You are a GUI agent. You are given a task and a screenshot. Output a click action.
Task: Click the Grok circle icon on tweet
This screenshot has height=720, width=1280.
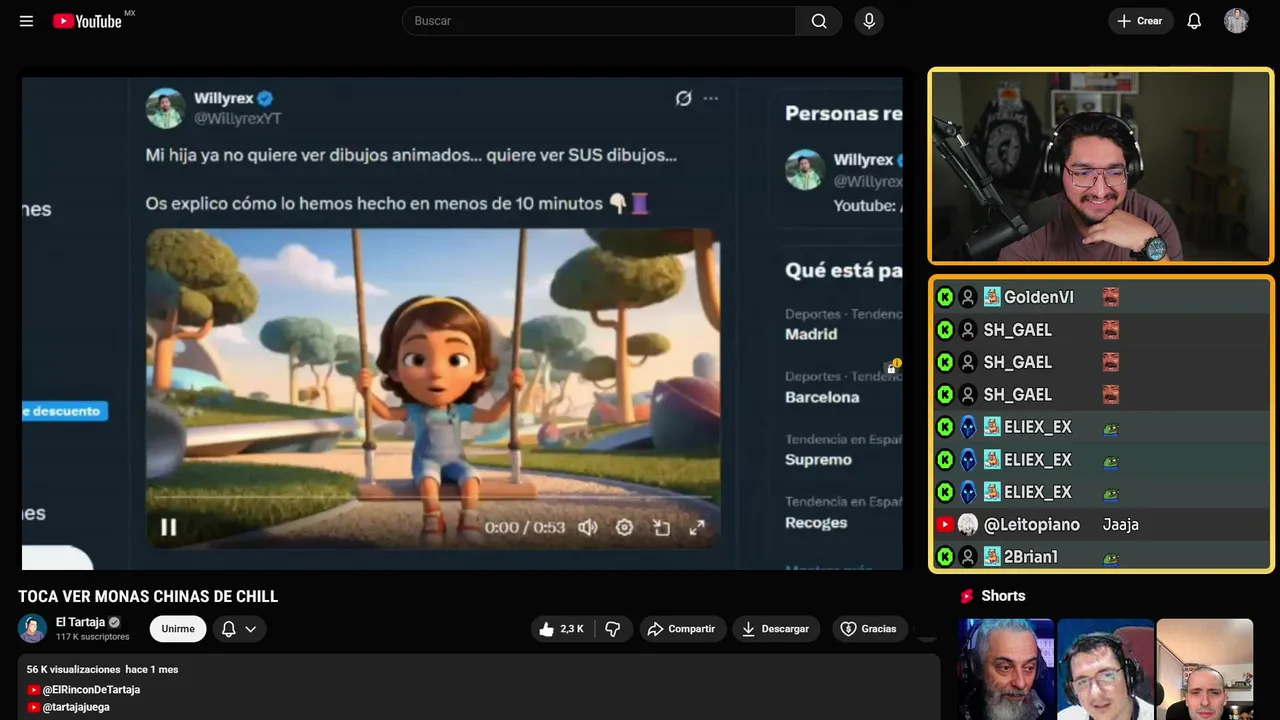[x=683, y=98]
